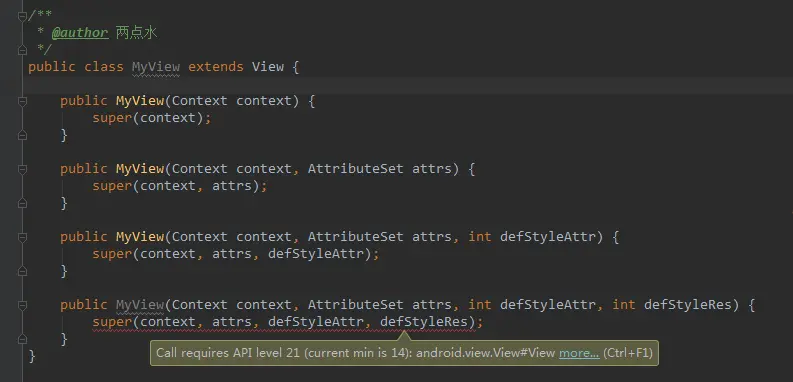The image size is (793, 382).
Task: Collapse the four-parameter defStyleRes constructor
Action: click(x=22, y=305)
